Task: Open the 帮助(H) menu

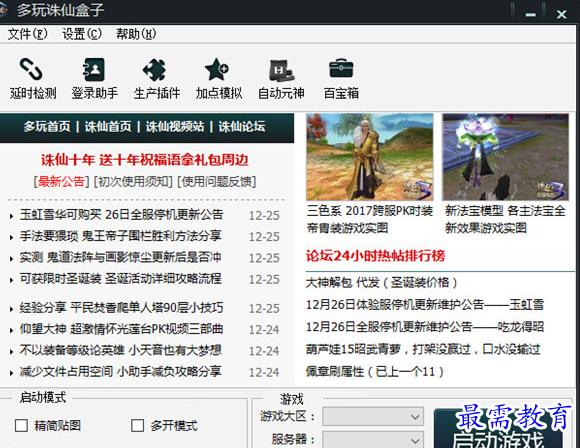Action: coord(136,34)
